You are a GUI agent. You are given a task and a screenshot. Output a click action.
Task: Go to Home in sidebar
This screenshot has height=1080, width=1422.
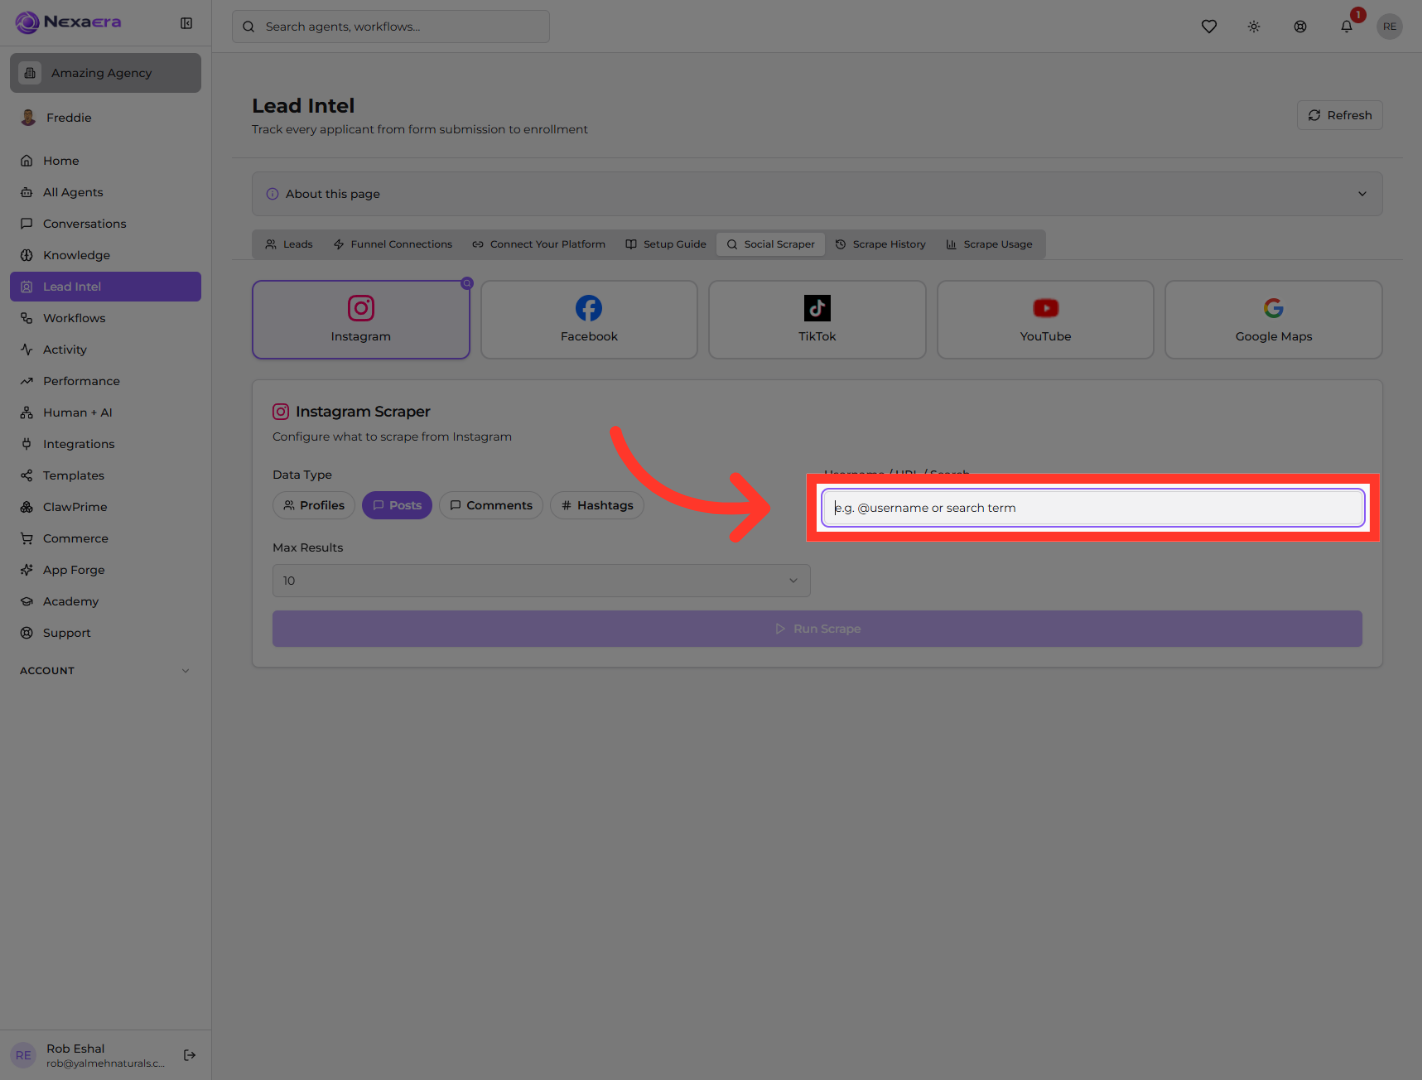click(x=105, y=161)
